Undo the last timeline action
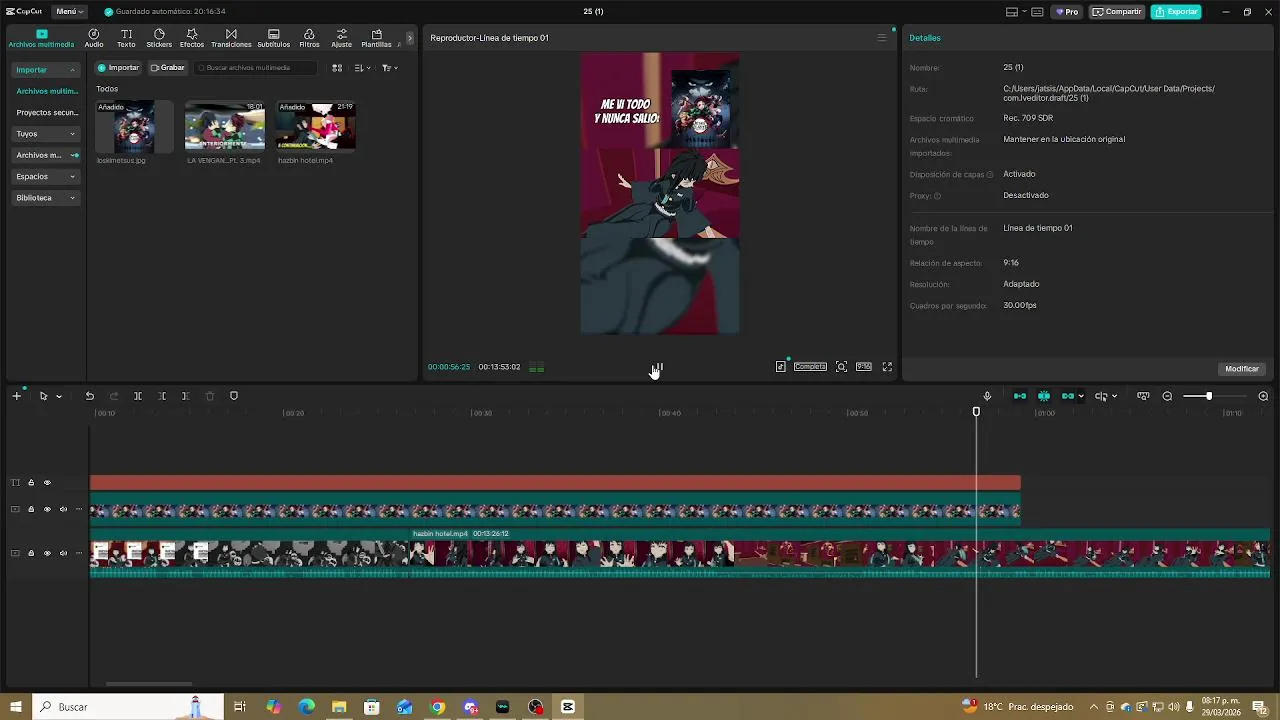1280x720 pixels. [89, 396]
